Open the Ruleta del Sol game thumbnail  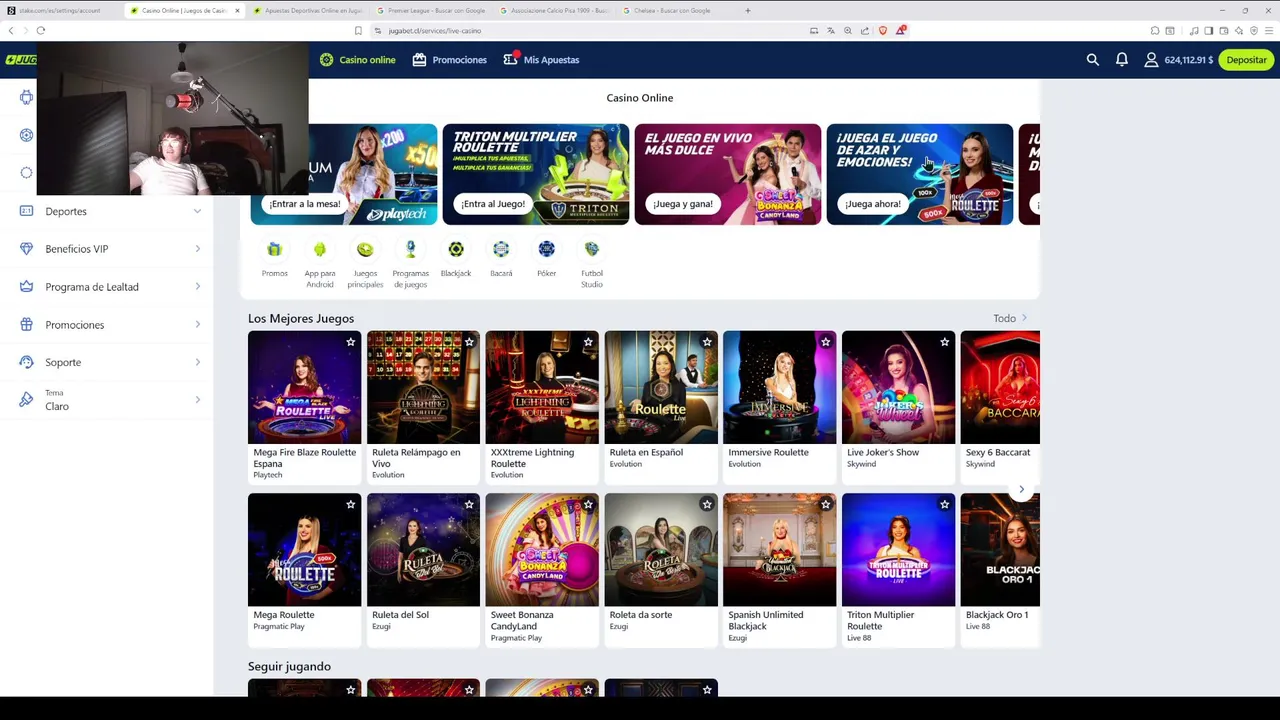[x=423, y=550]
